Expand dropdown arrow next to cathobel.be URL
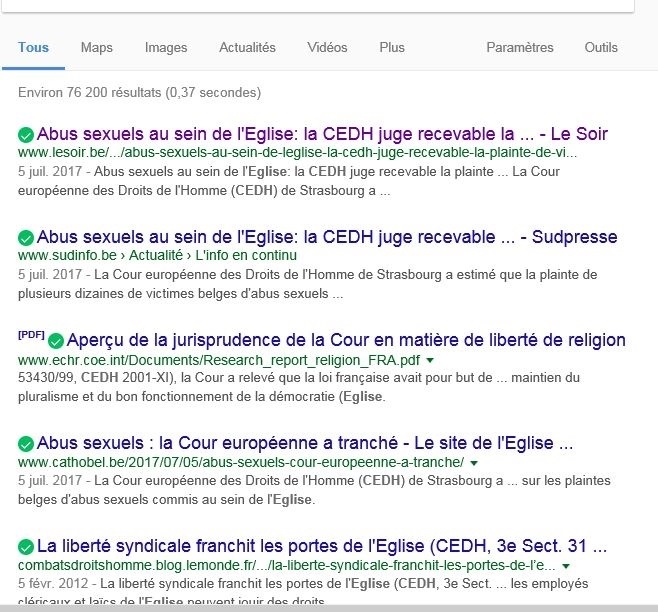 474,463
